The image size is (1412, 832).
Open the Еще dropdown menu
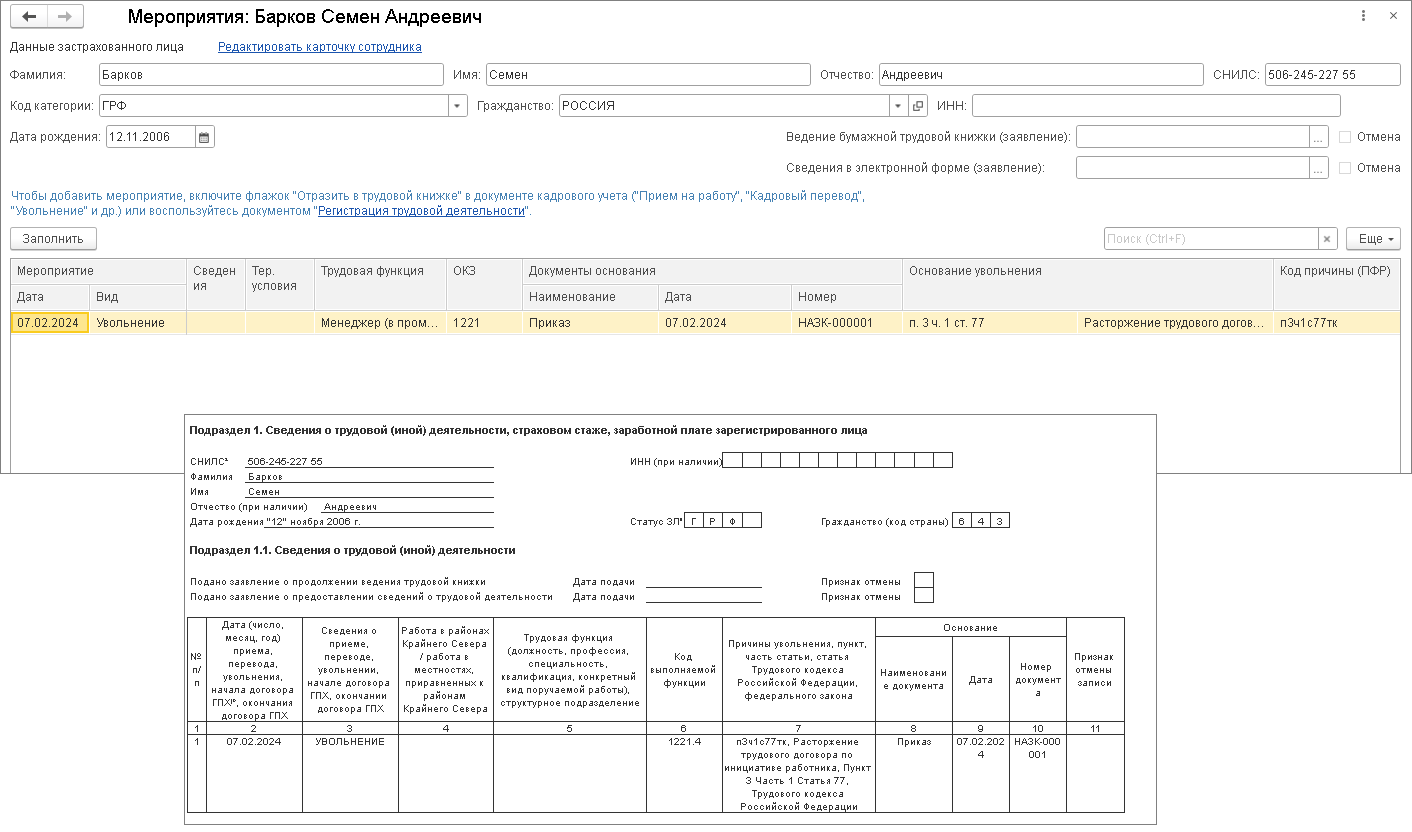tap(1373, 239)
